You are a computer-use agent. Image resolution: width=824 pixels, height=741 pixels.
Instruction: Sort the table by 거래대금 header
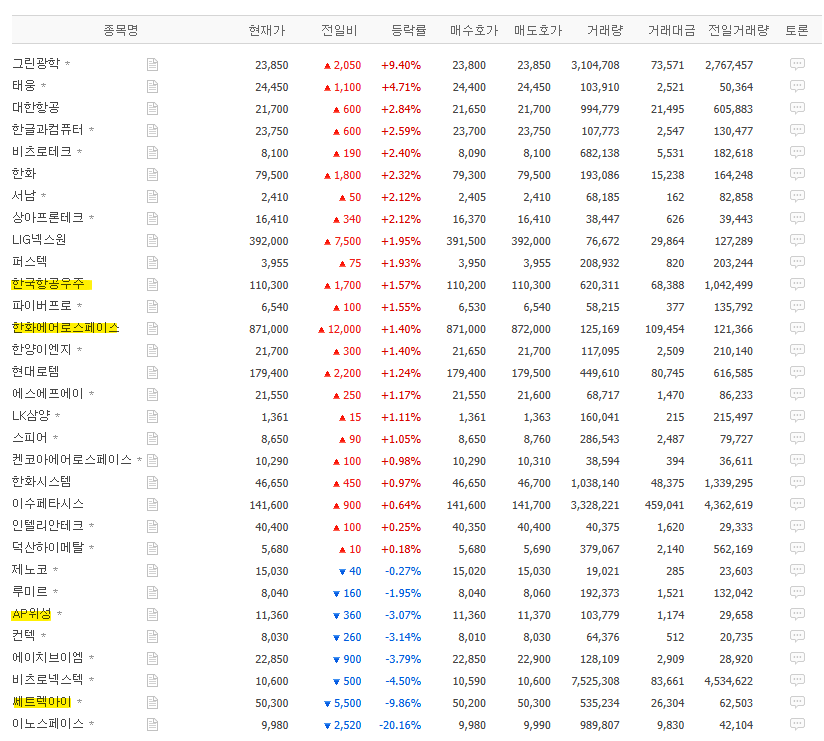point(671,30)
